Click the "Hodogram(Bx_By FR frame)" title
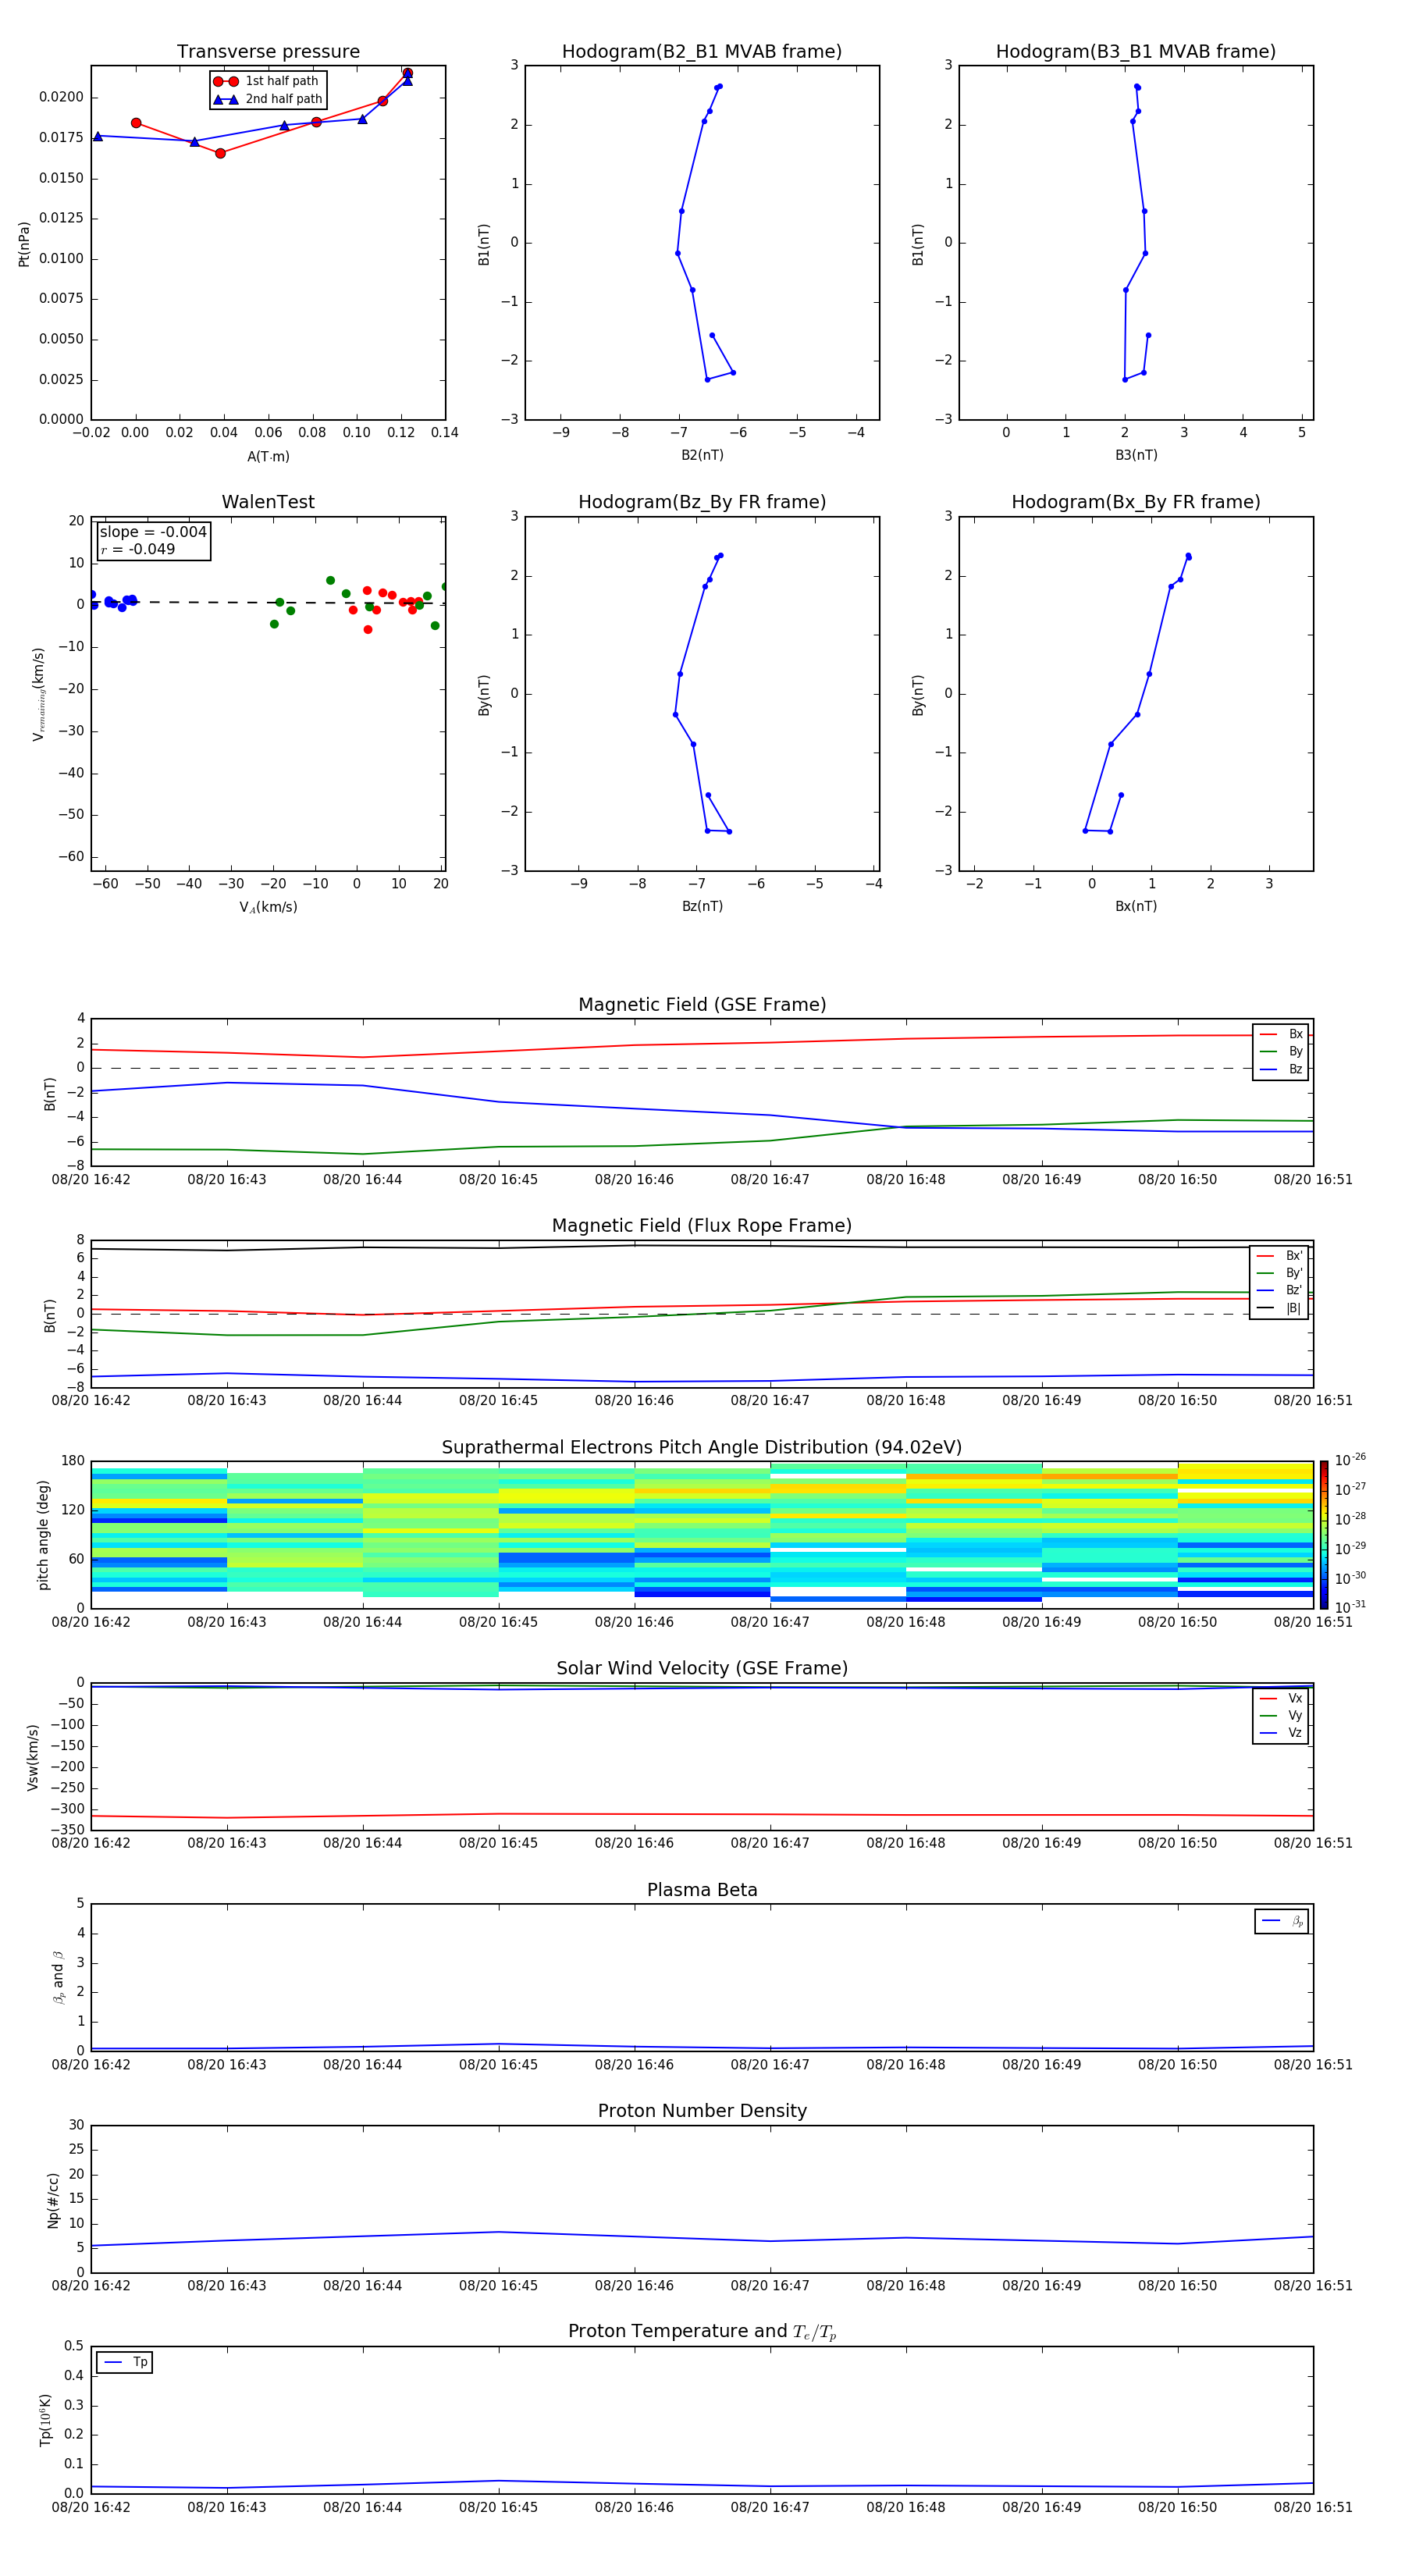The image size is (1405, 2576). 1136,502
